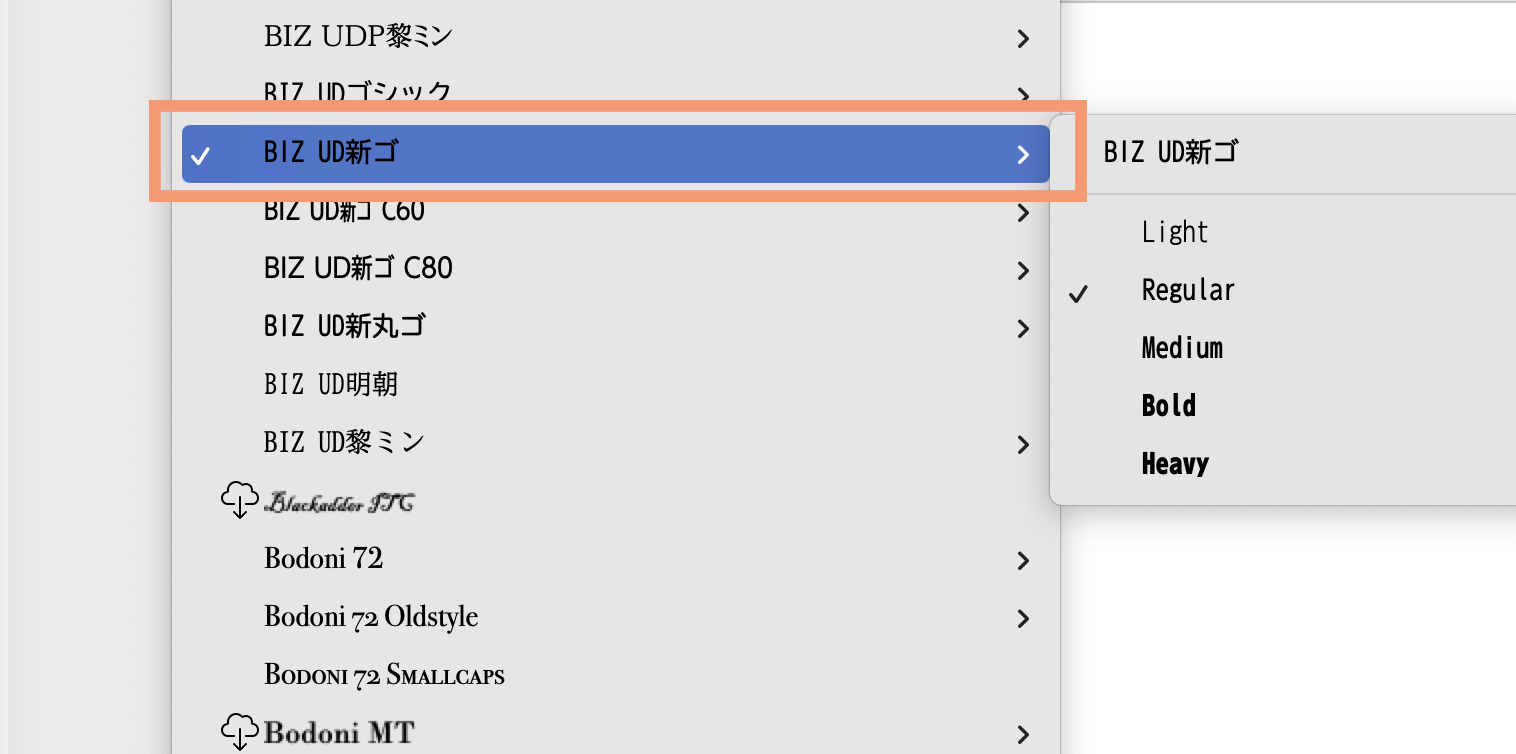Screen dimensions: 1516x754
Task: Select the BIZ UD新ゴ C80 font
Action: pyautogui.click(x=357, y=268)
